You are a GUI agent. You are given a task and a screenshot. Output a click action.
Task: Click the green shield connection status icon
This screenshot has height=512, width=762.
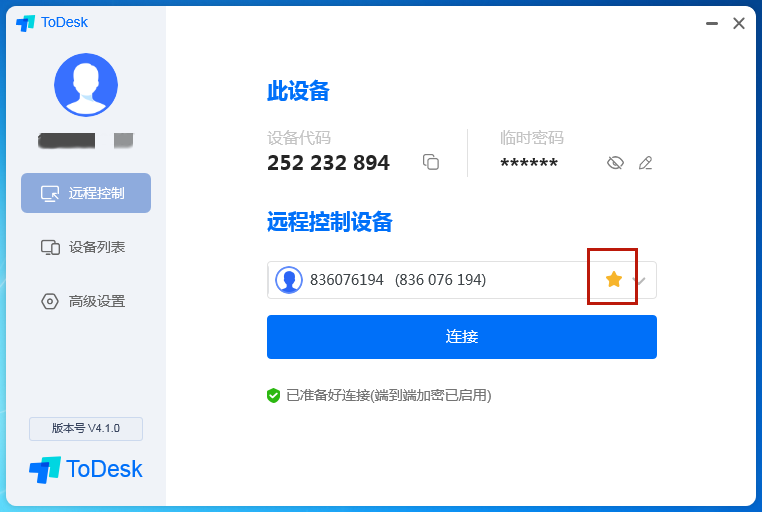click(274, 395)
